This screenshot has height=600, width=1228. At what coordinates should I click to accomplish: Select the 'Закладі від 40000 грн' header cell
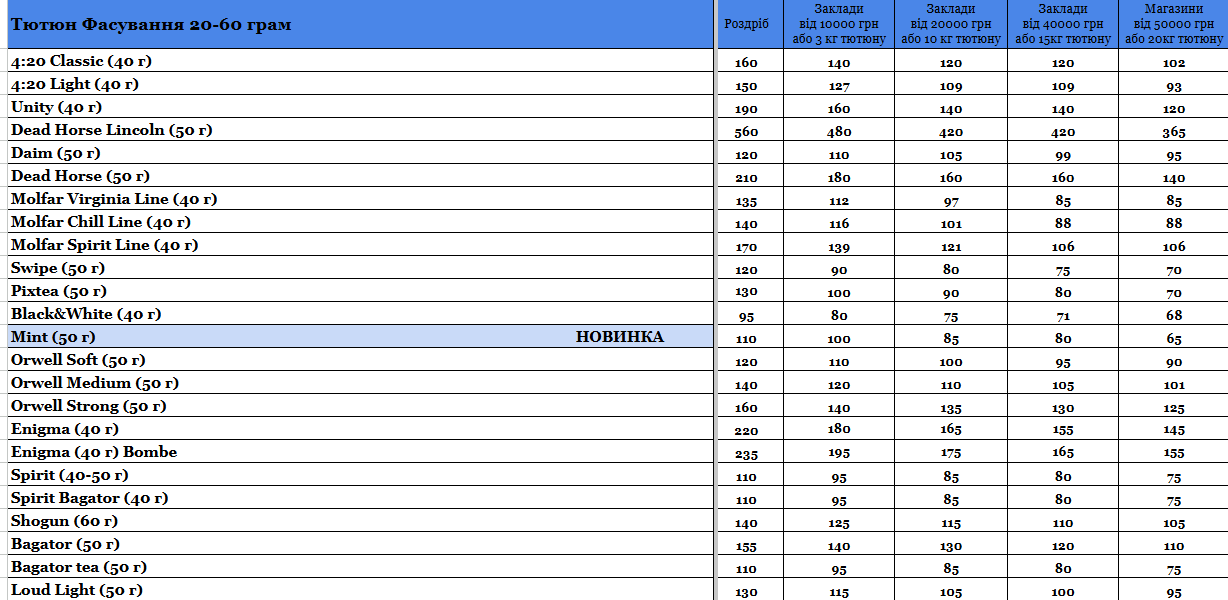click(1063, 24)
